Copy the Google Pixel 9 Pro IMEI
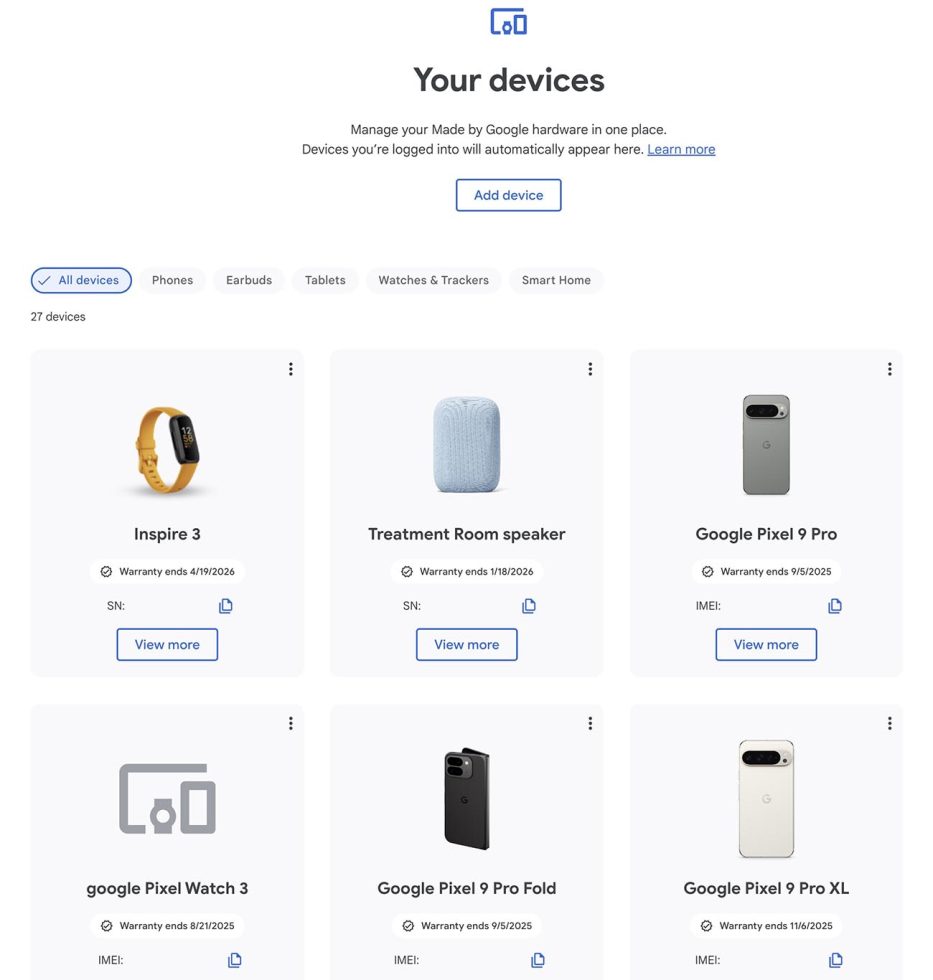This screenshot has height=980, width=933. [835, 605]
